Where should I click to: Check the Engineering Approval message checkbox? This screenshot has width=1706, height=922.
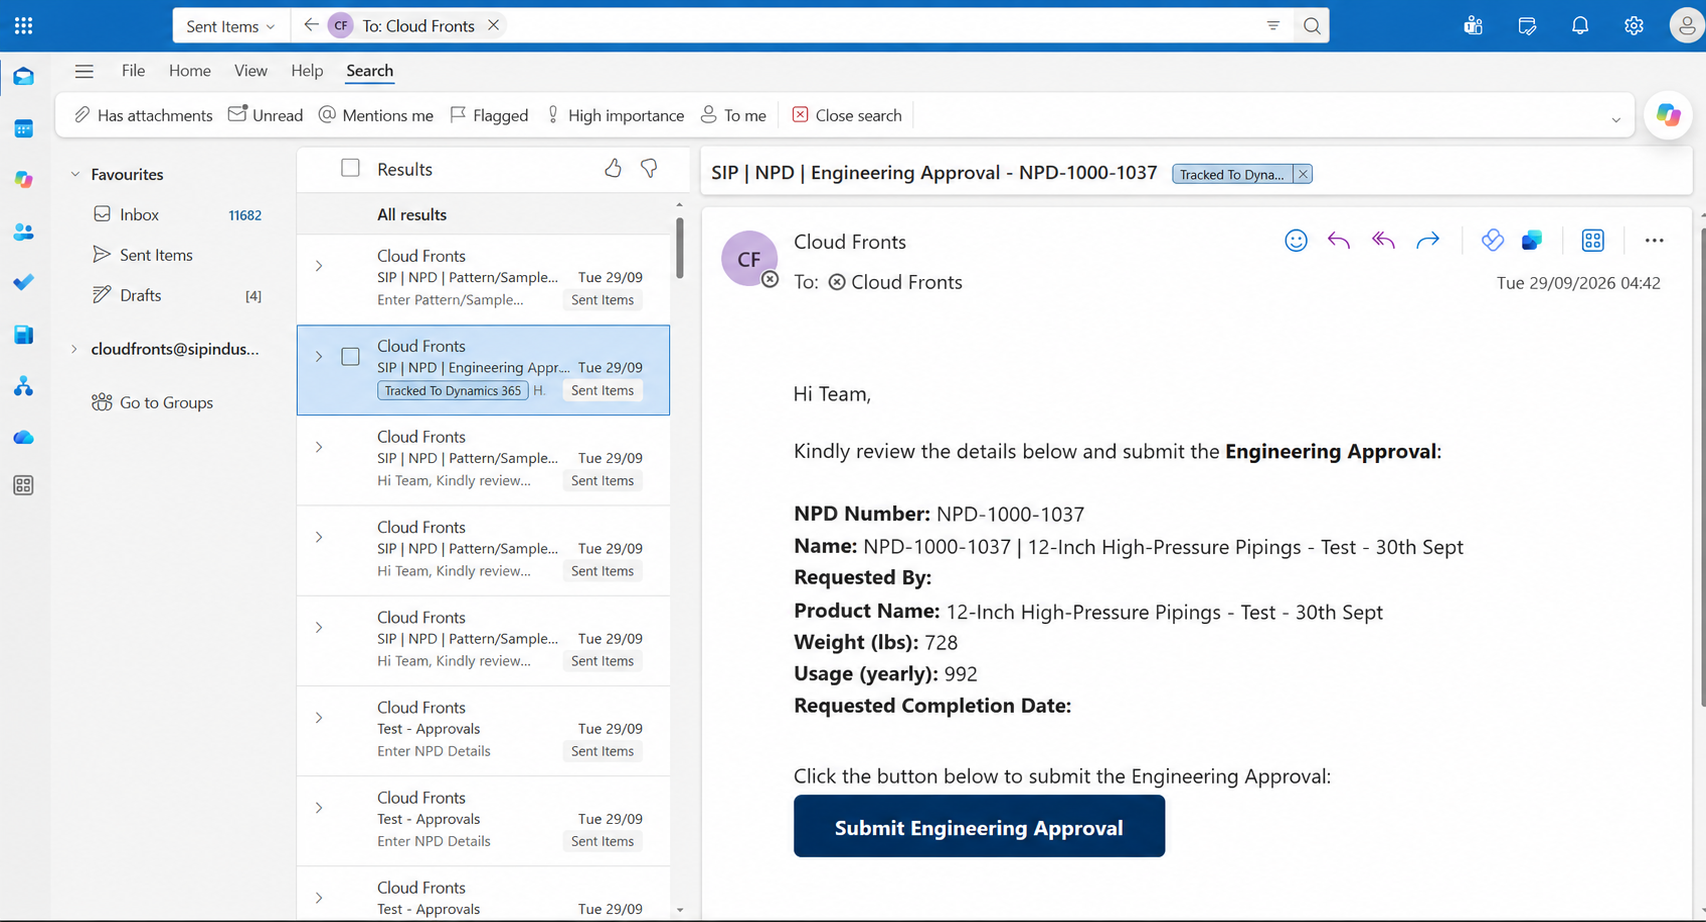click(x=350, y=357)
